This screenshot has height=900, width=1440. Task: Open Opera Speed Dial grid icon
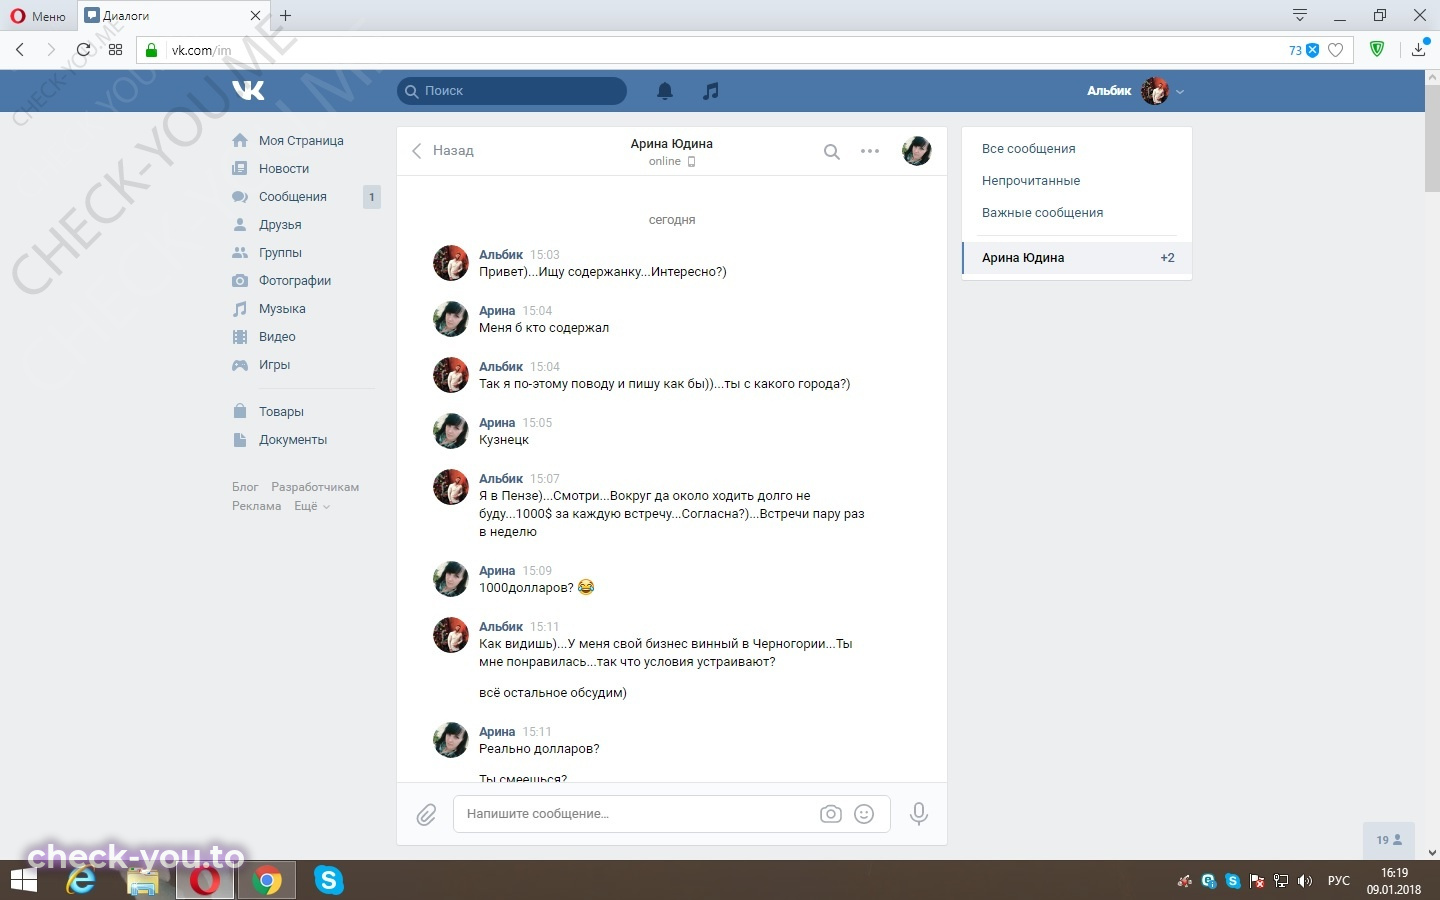115,49
